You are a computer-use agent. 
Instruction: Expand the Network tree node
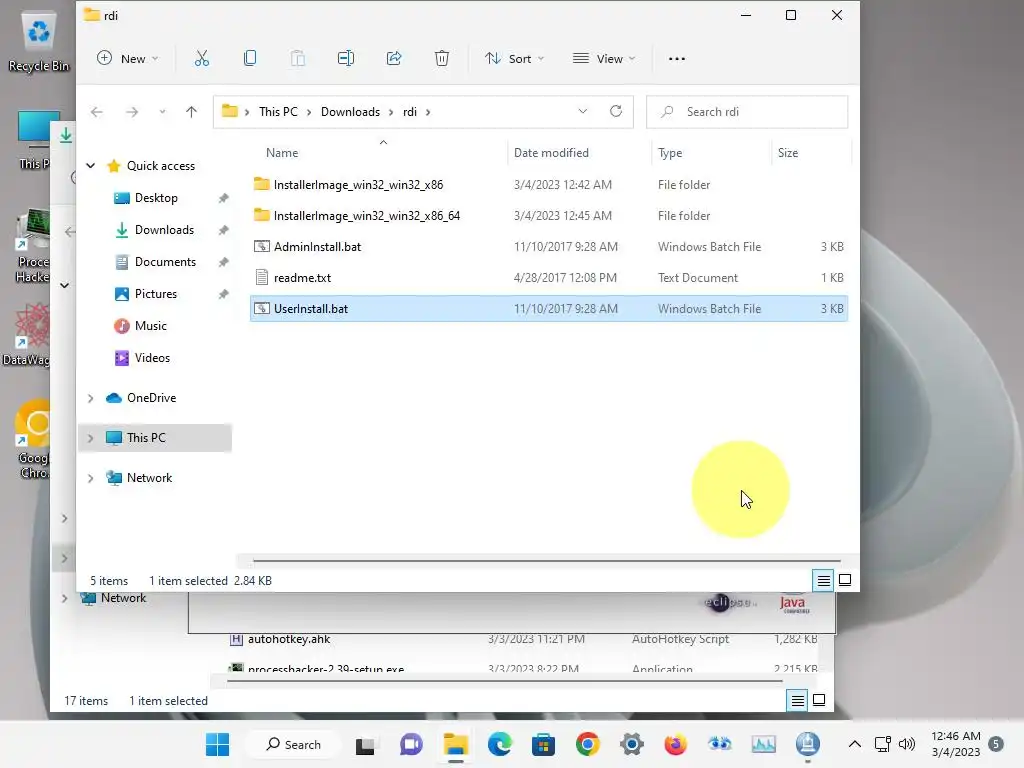[x=91, y=478]
